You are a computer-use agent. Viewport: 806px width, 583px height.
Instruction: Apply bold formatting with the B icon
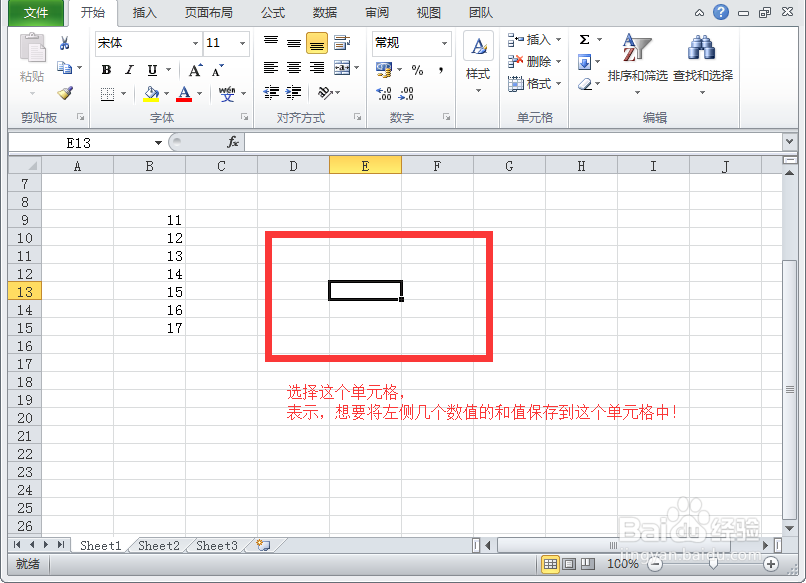point(106,68)
